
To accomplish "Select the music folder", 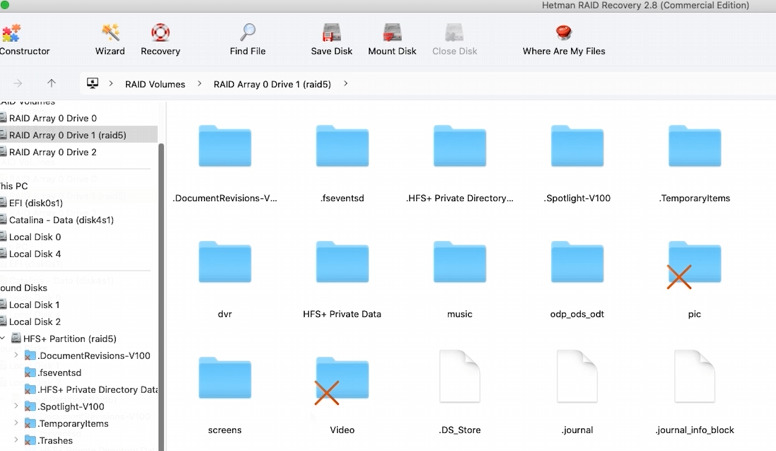I will coord(460,262).
